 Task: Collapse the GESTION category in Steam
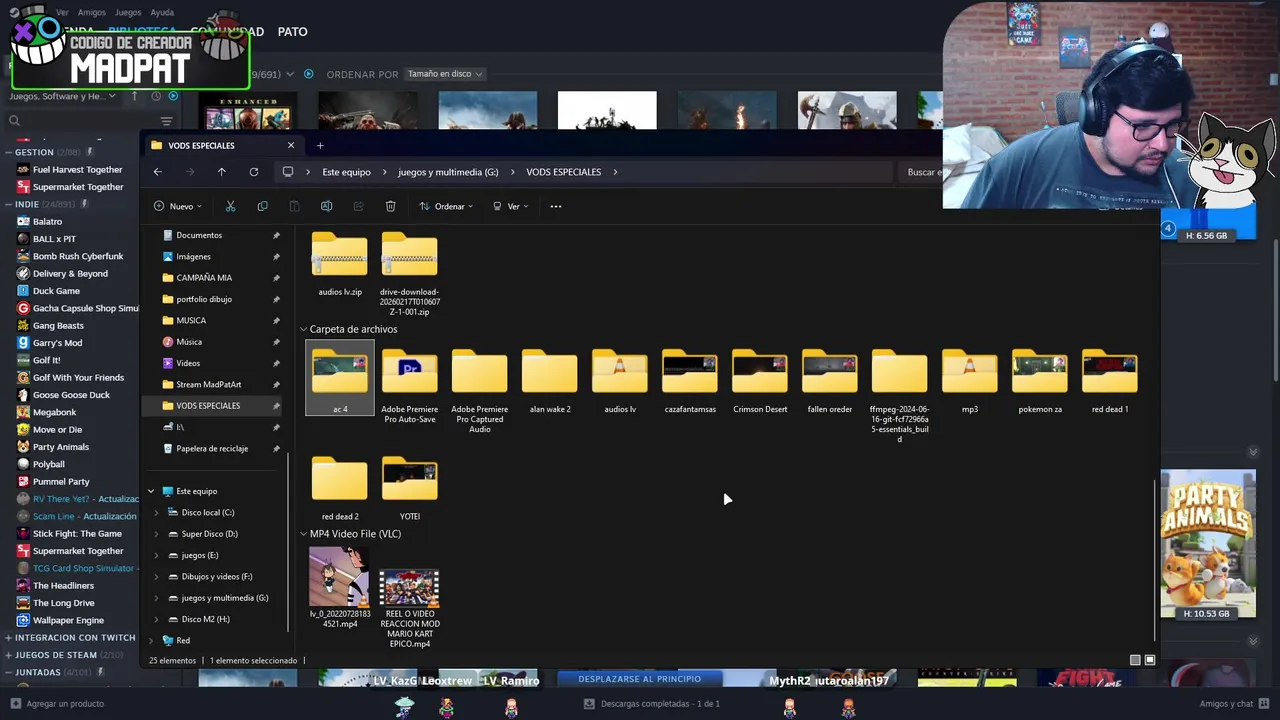point(8,152)
